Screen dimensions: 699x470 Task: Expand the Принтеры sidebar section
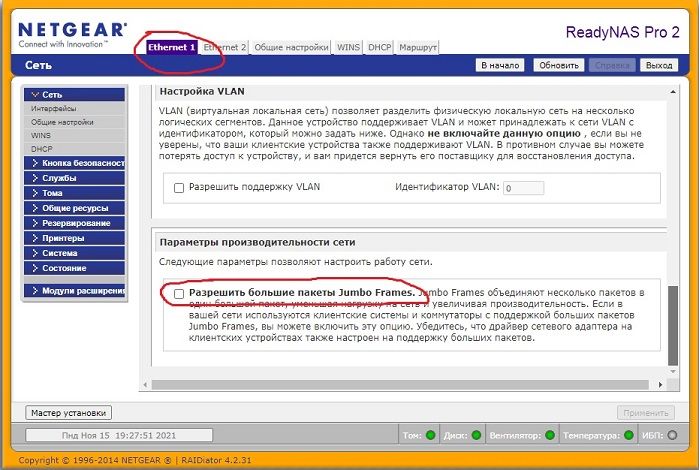point(74,238)
